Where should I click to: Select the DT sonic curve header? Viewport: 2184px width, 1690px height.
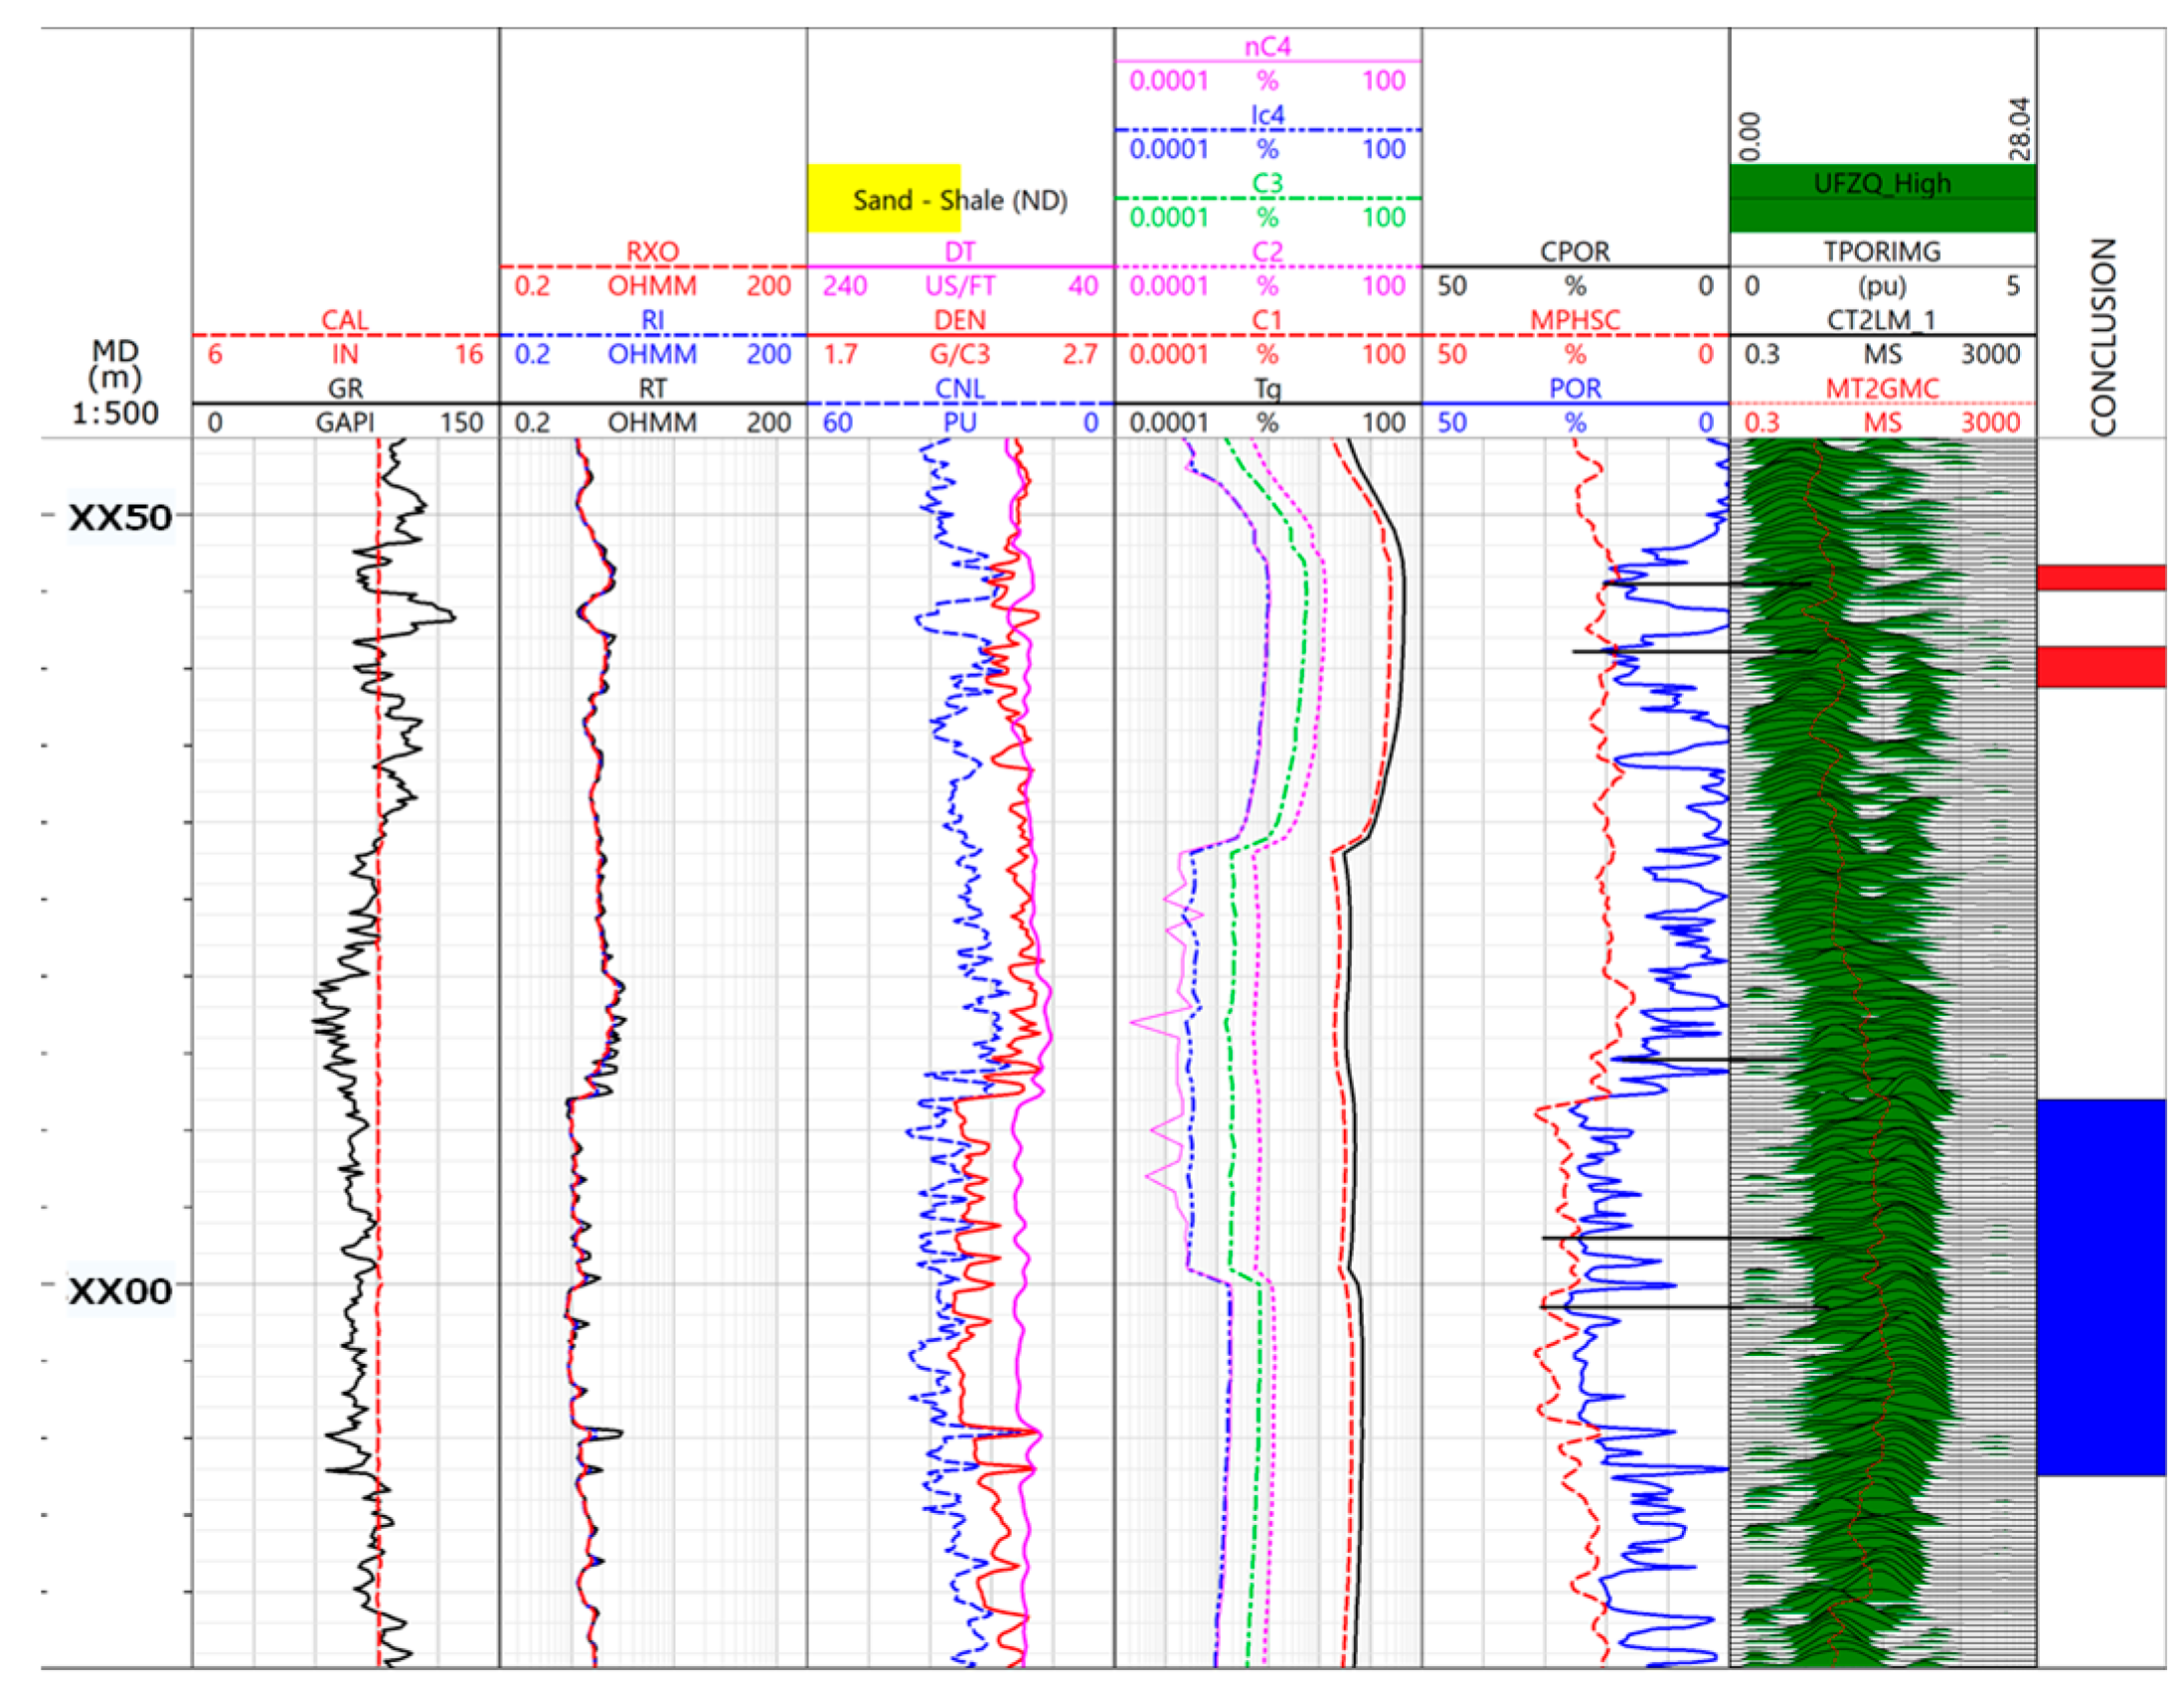click(959, 252)
